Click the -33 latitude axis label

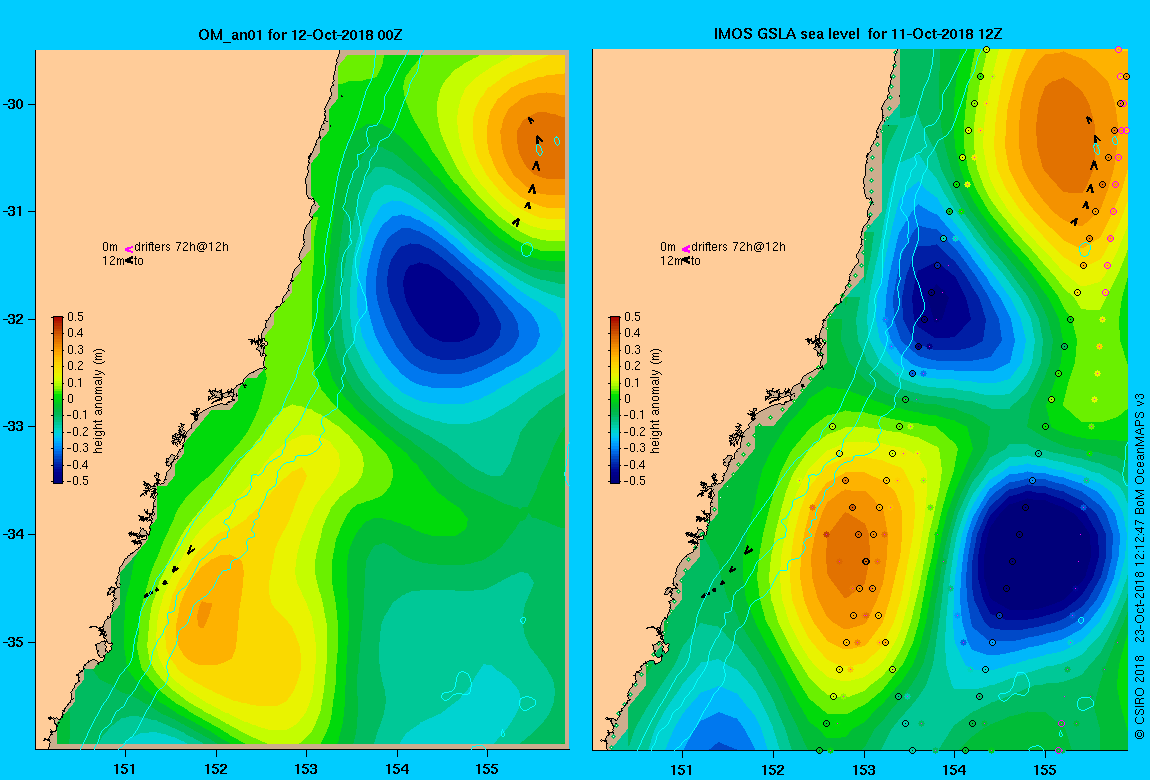(13, 427)
